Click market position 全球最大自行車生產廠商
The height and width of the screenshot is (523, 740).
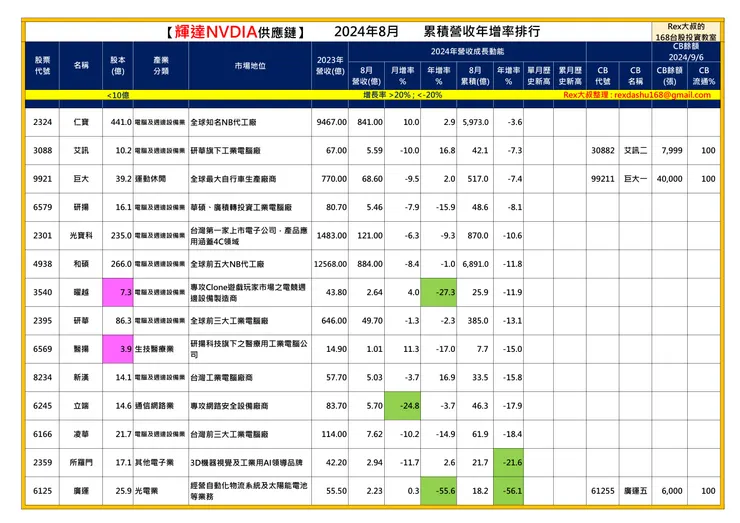[x=233, y=179]
